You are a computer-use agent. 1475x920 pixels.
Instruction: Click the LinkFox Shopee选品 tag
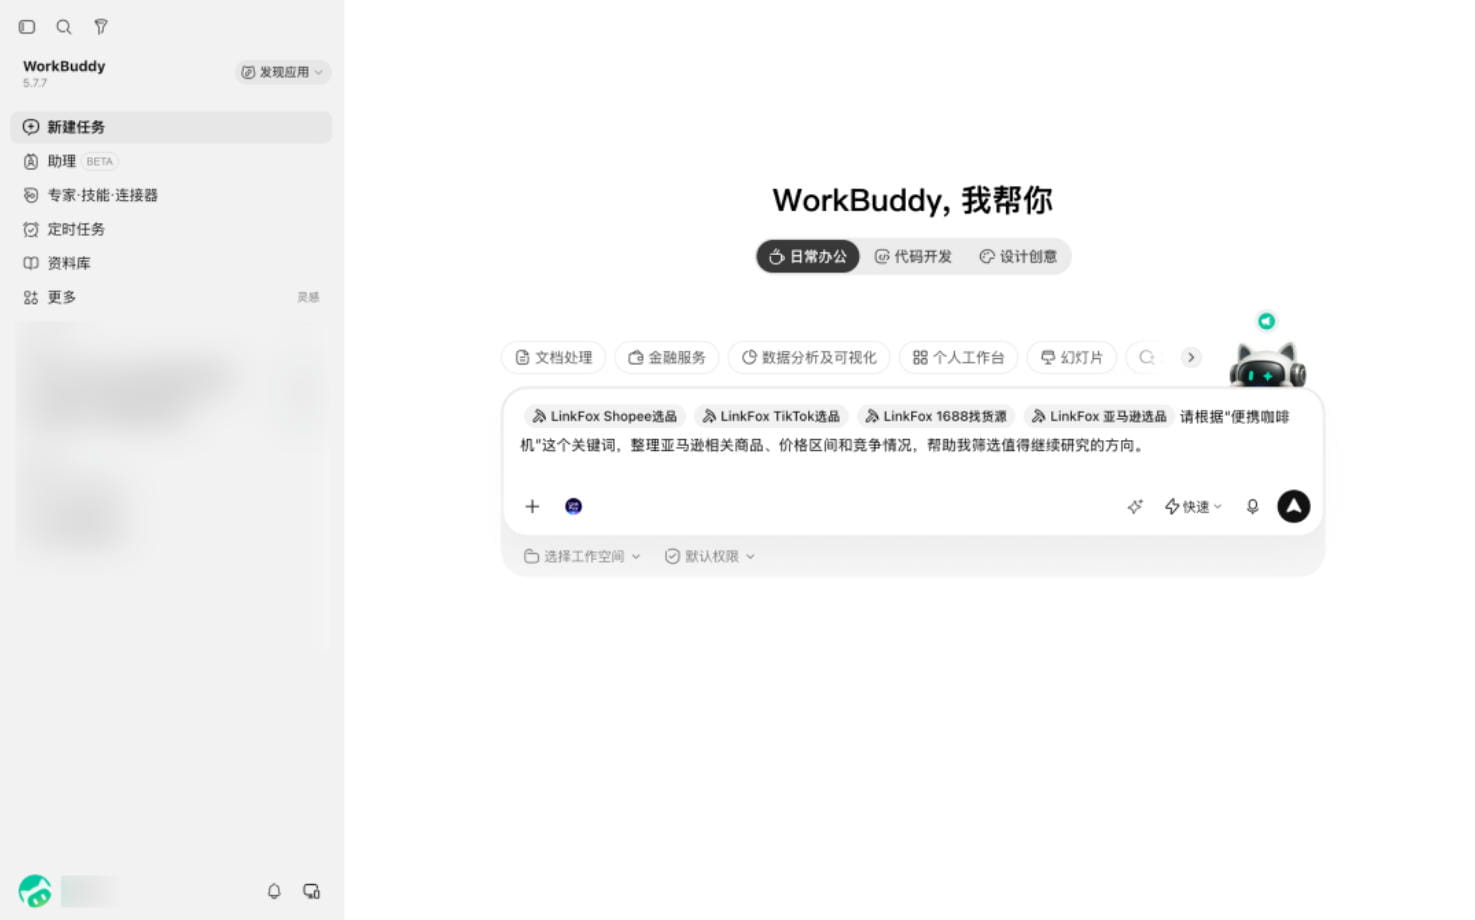[604, 416]
